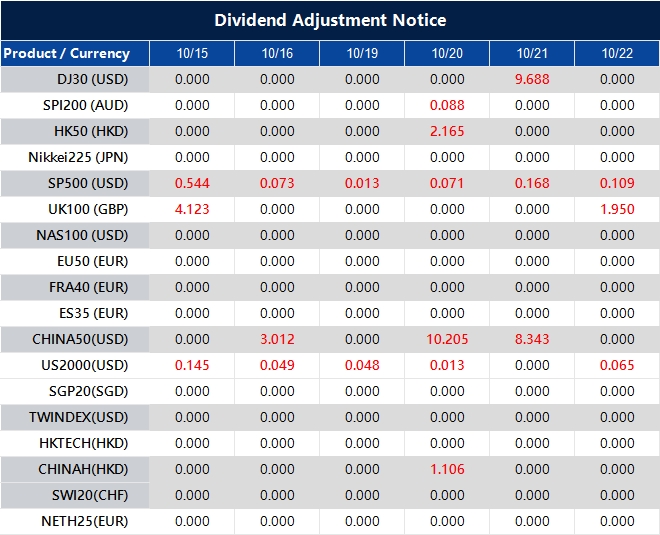The height and width of the screenshot is (535, 660).
Task: Select the UK100 value 1.950
Action: [x=617, y=209]
